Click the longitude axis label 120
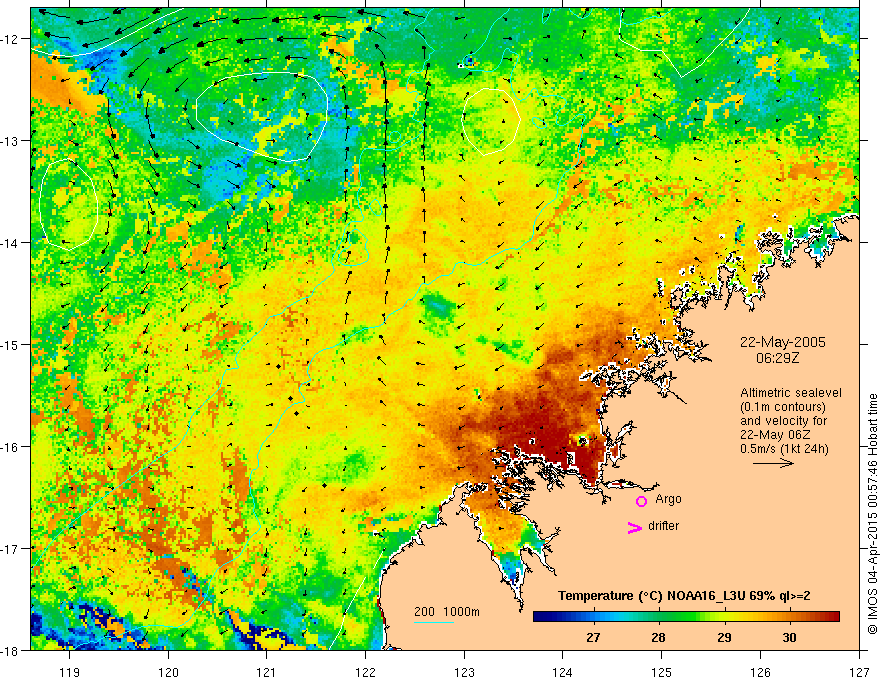The height and width of the screenshot is (680, 880). pos(168,672)
